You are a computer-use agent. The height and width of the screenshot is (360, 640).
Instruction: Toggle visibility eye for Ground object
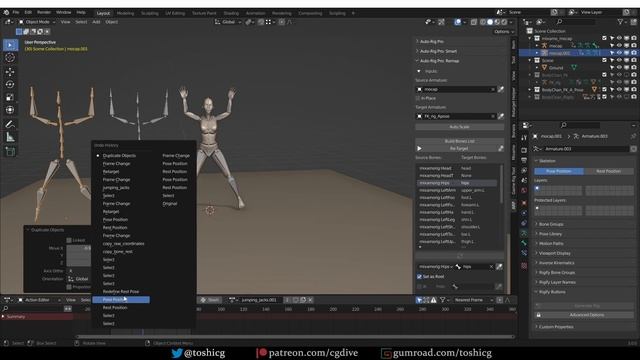(x=619, y=68)
